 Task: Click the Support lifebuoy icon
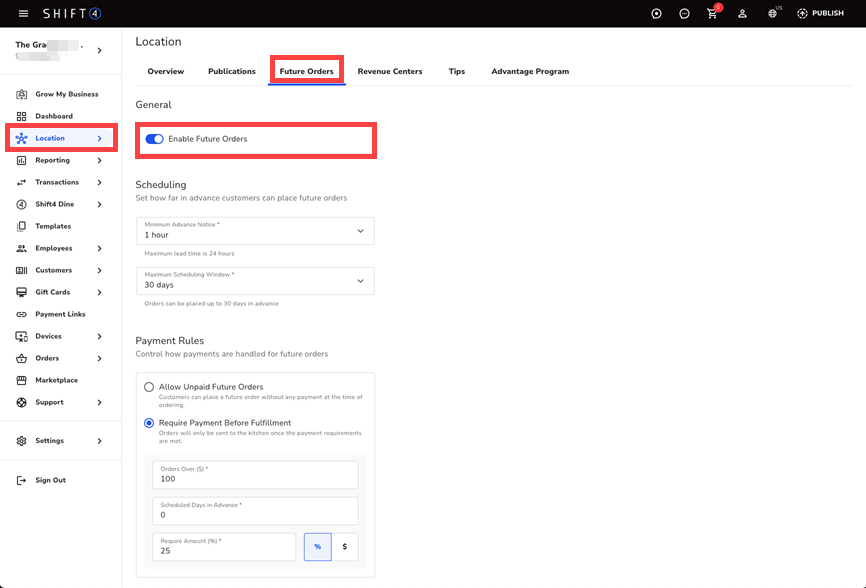click(22, 402)
